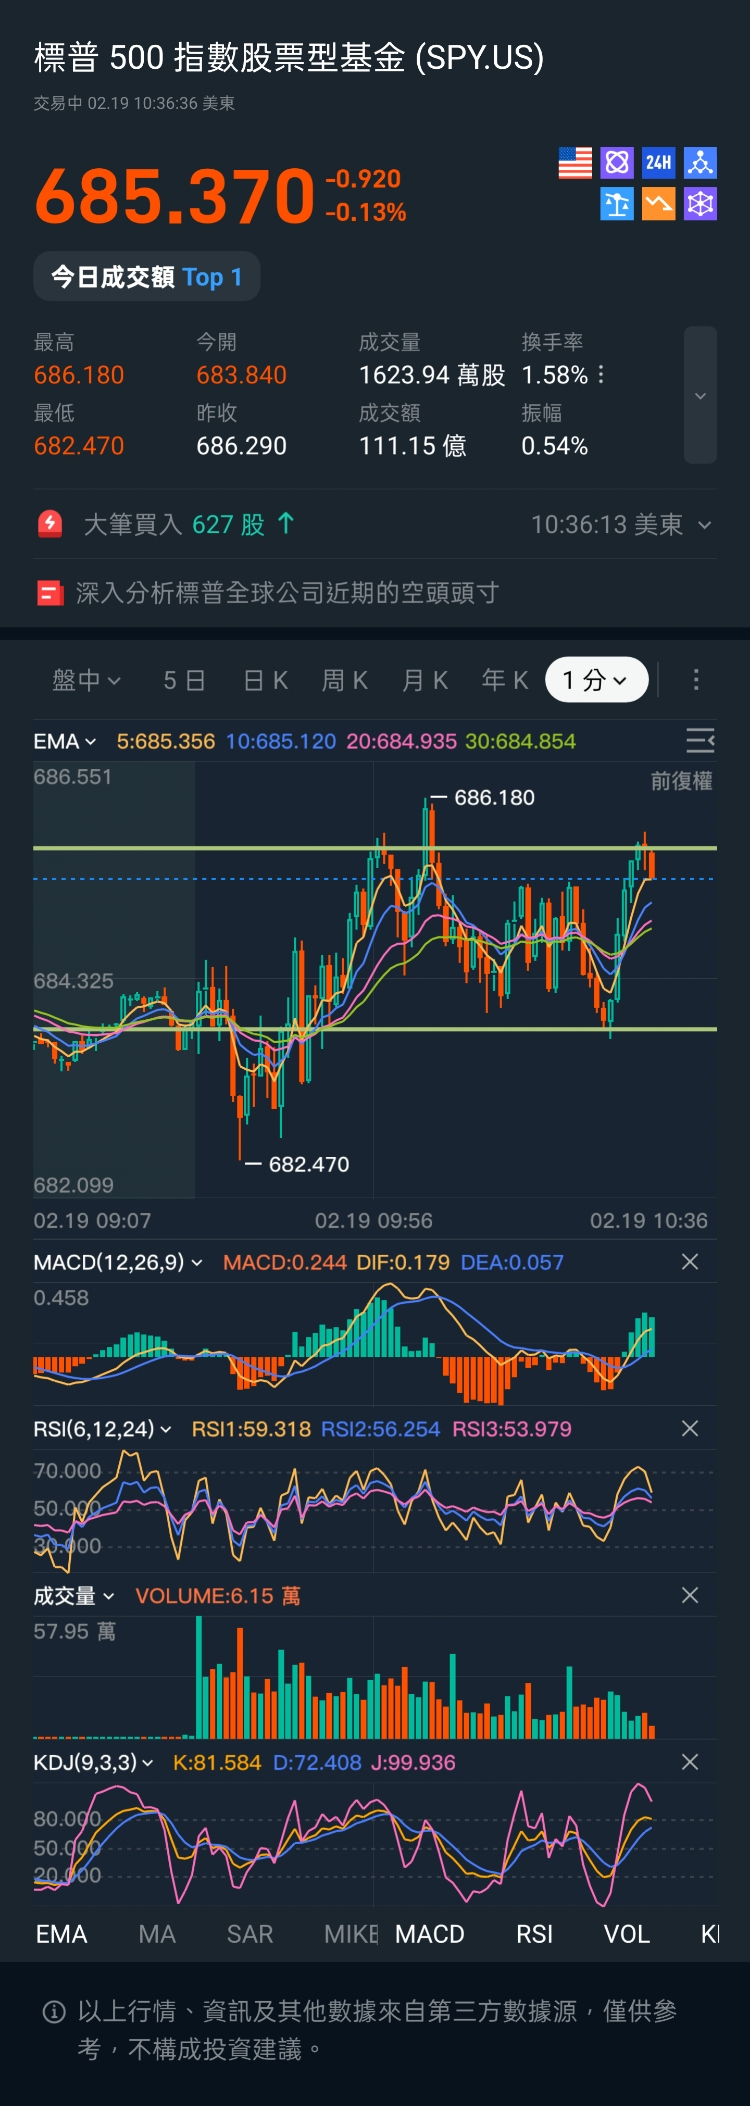Expand the 盤中 session dropdown
The width and height of the screenshot is (750, 2106).
click(86, 680)
